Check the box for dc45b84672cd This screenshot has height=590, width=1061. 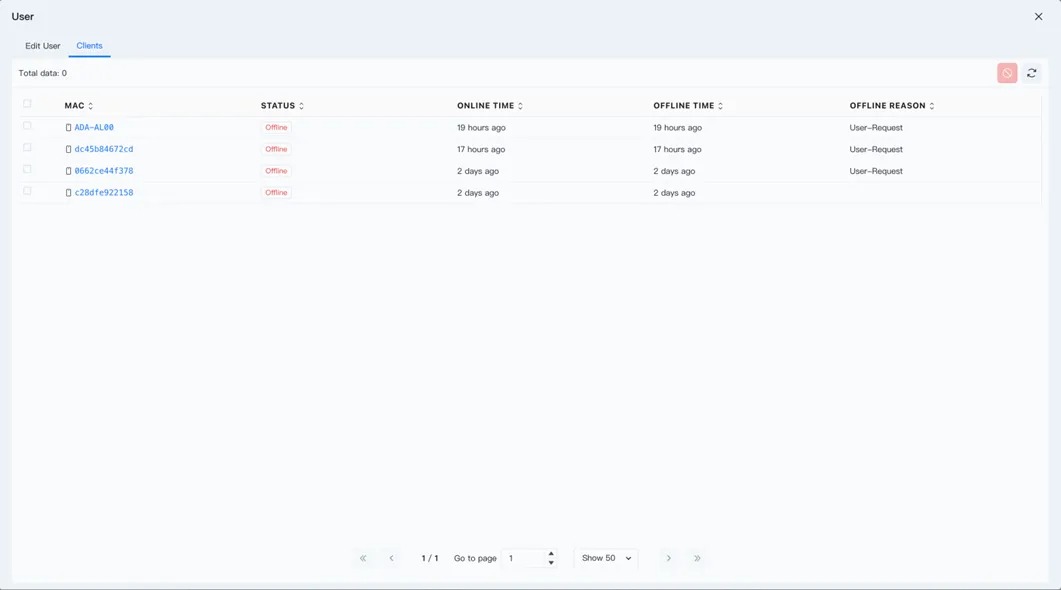27,148
